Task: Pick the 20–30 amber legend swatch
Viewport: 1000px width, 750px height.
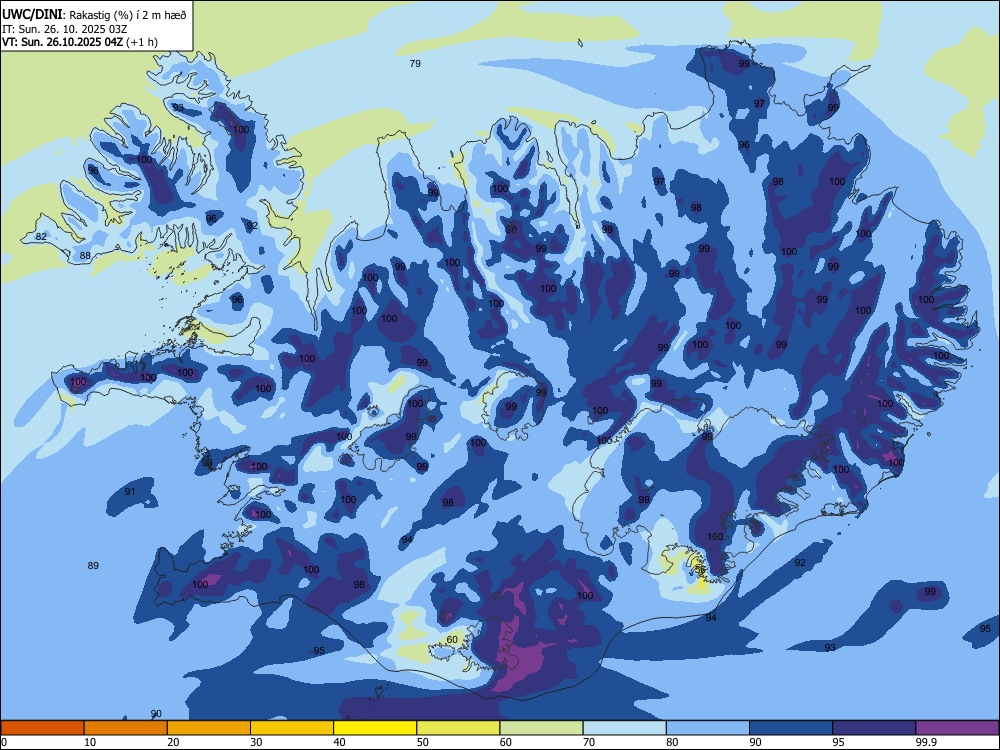Action: coord(209,728)
